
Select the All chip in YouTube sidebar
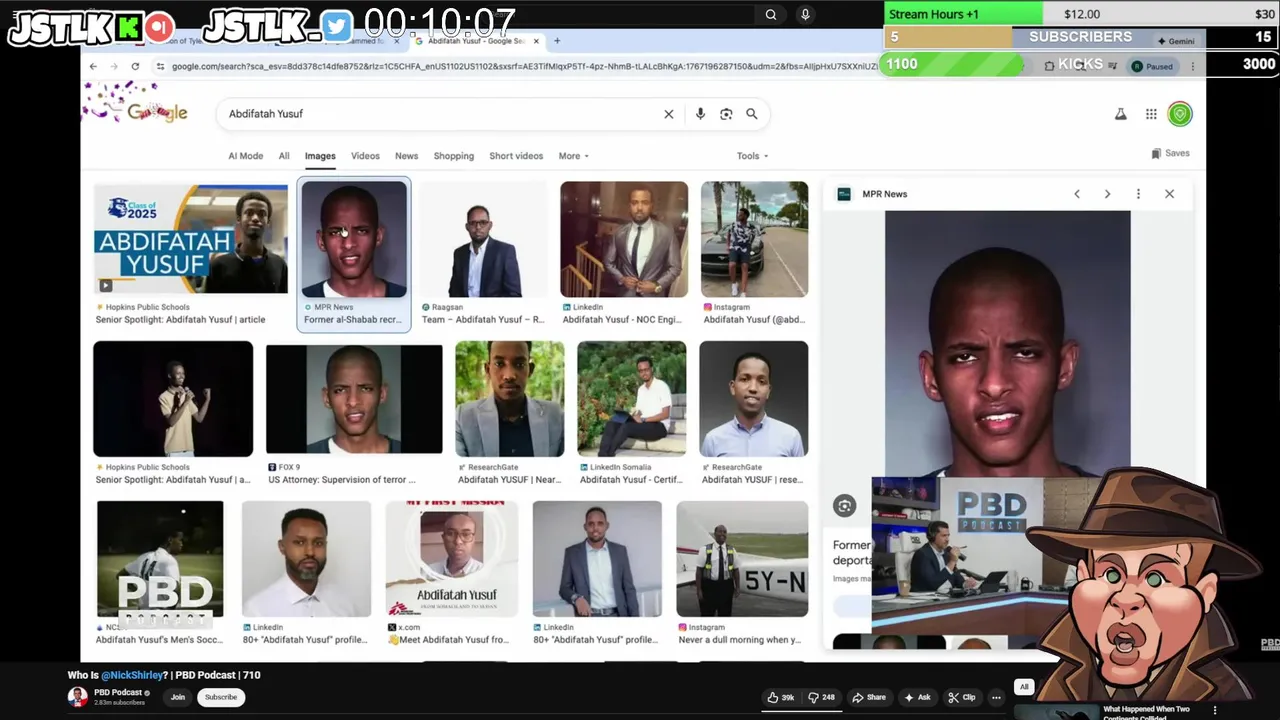coord(1024,687)
